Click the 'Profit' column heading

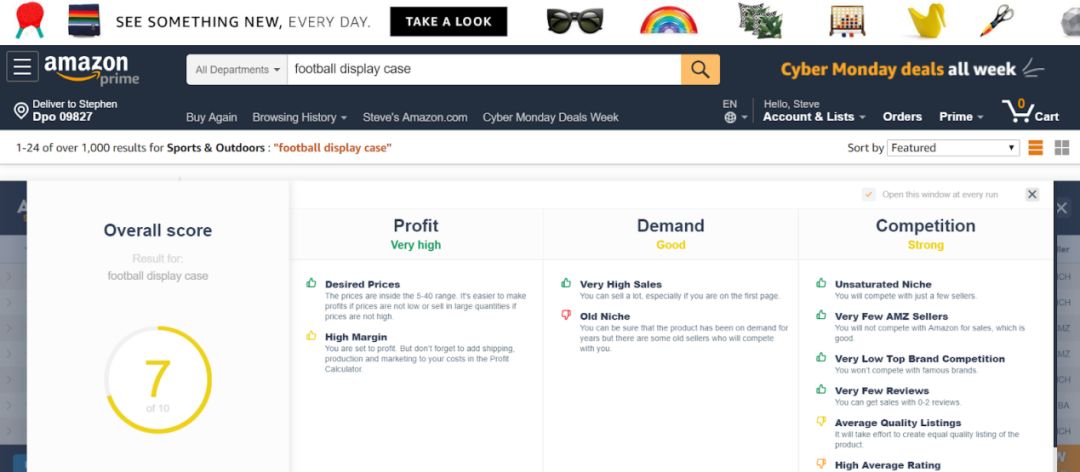click(x=416, y=226)
